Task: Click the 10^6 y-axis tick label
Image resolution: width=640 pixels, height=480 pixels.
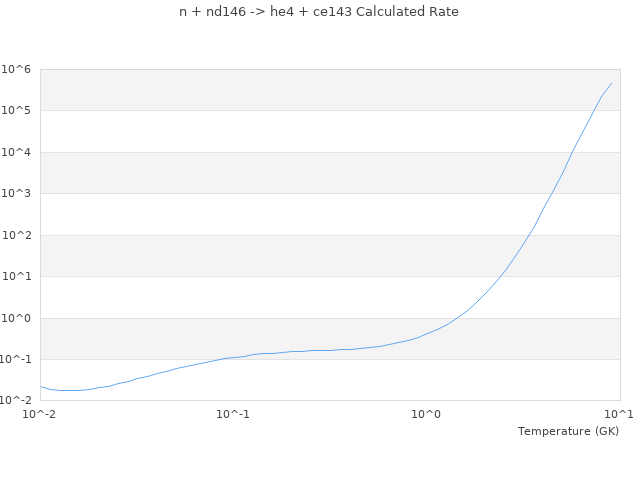Action: [x=17, y=69]
